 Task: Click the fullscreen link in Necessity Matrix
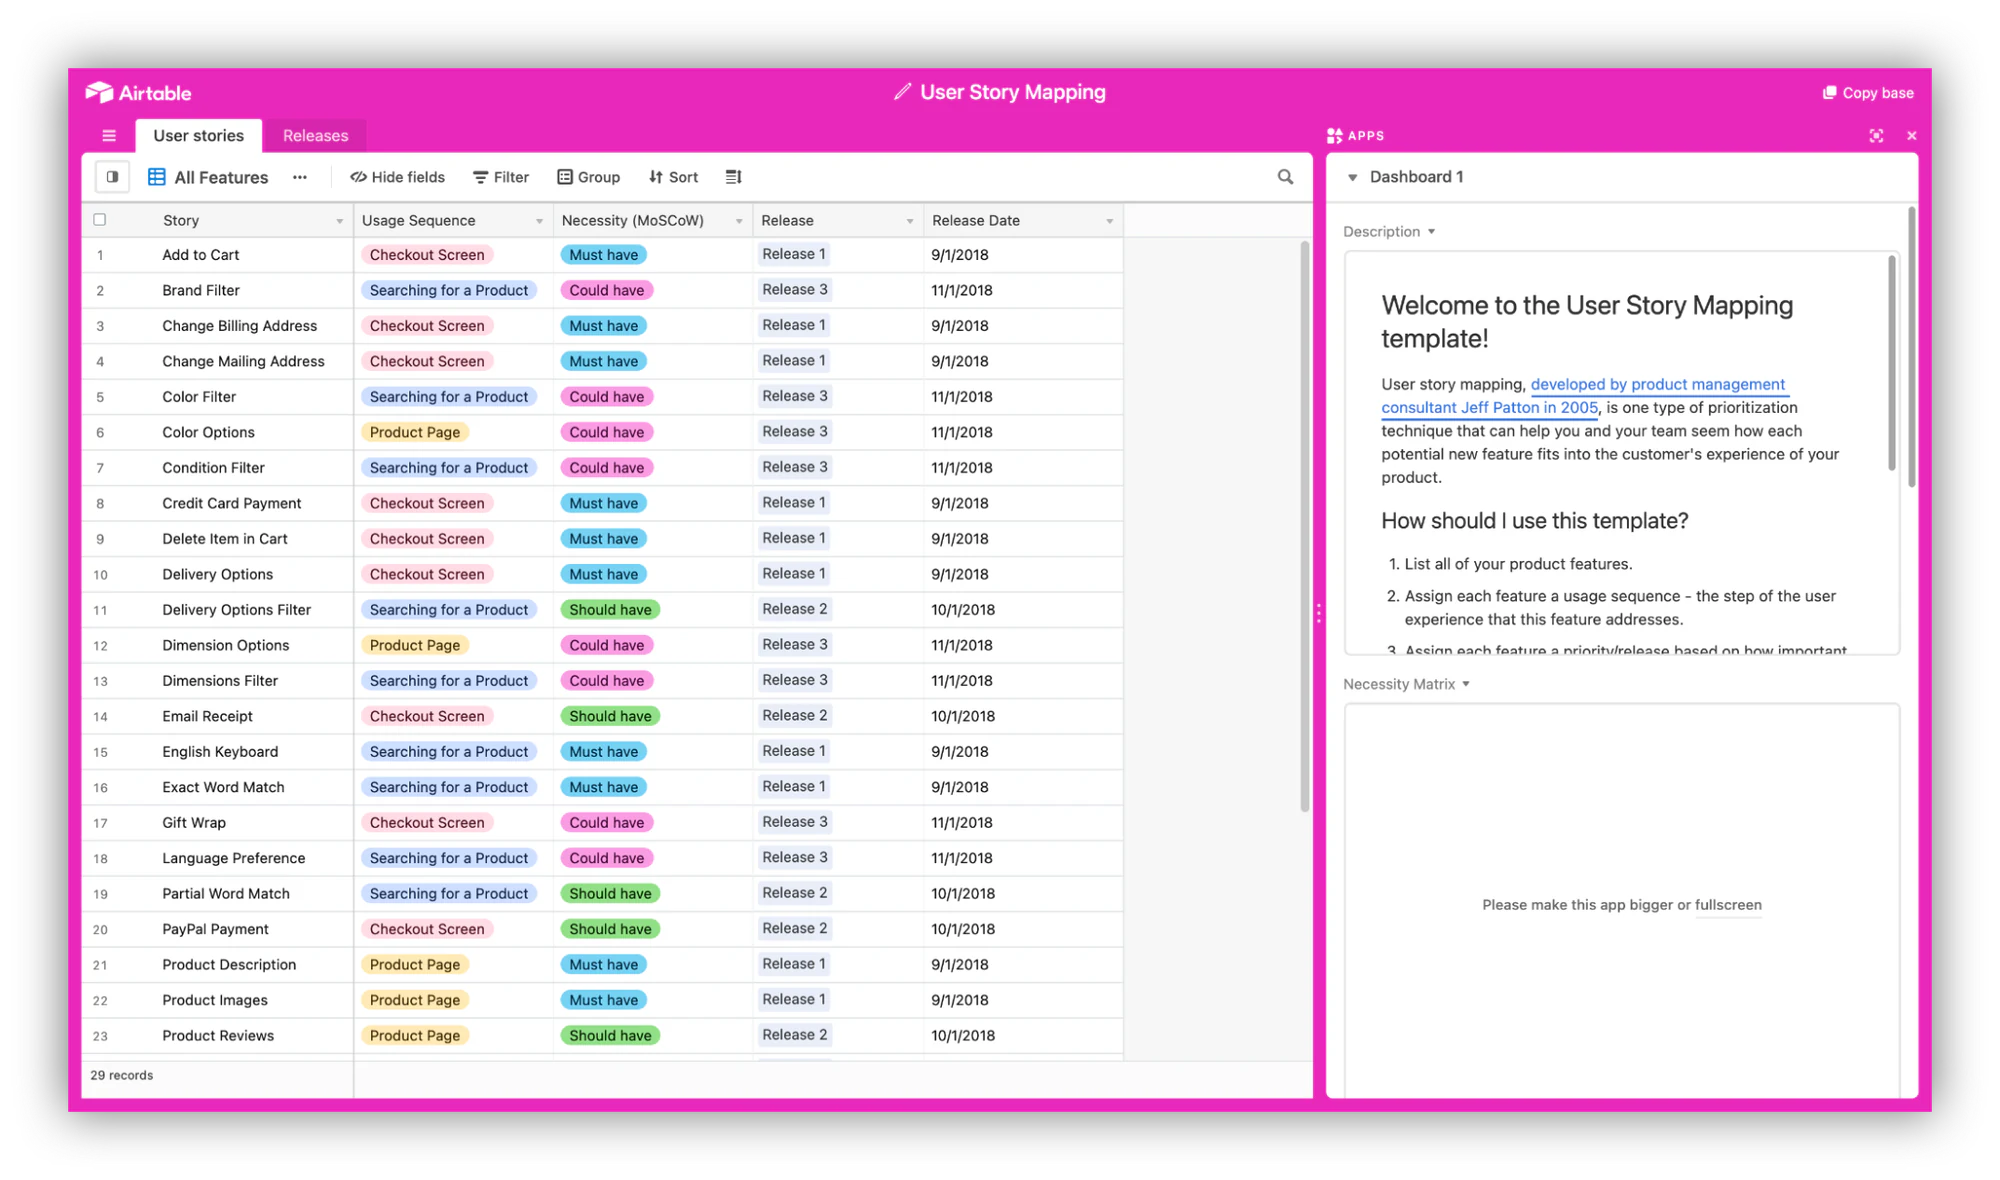pyautogui.click(x=1728, y=905)
